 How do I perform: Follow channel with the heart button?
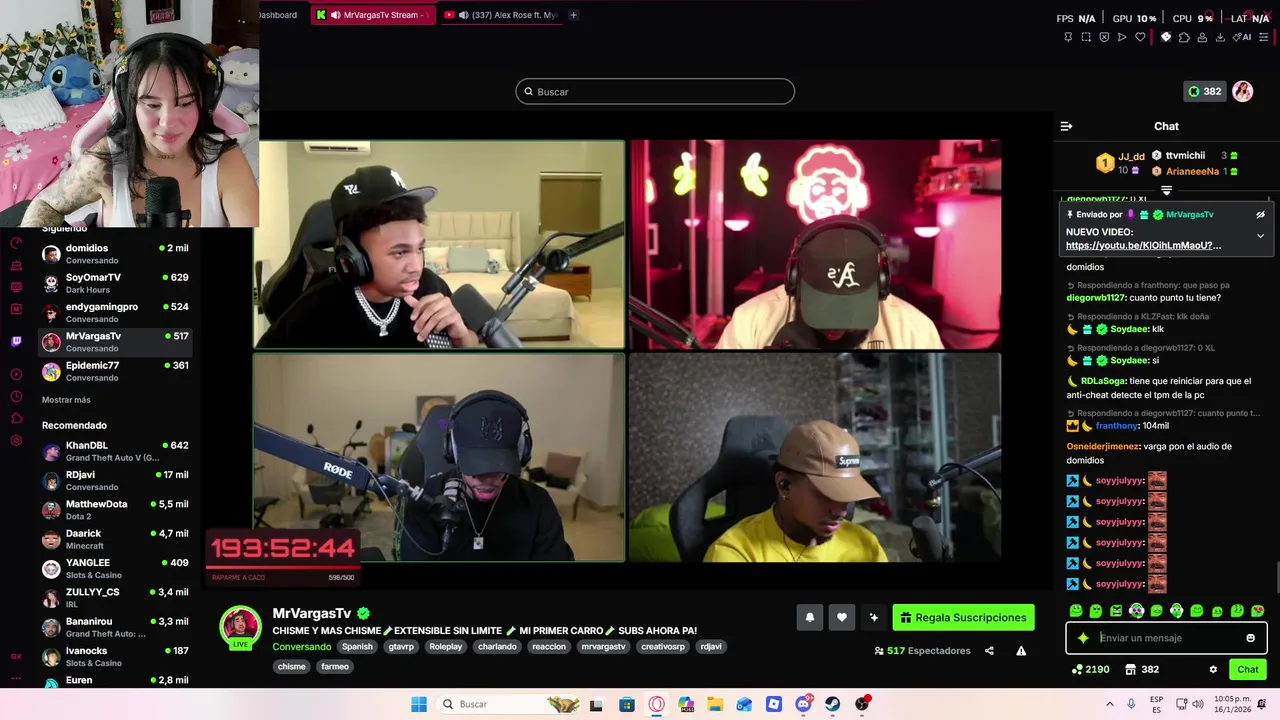click(842, 617)
